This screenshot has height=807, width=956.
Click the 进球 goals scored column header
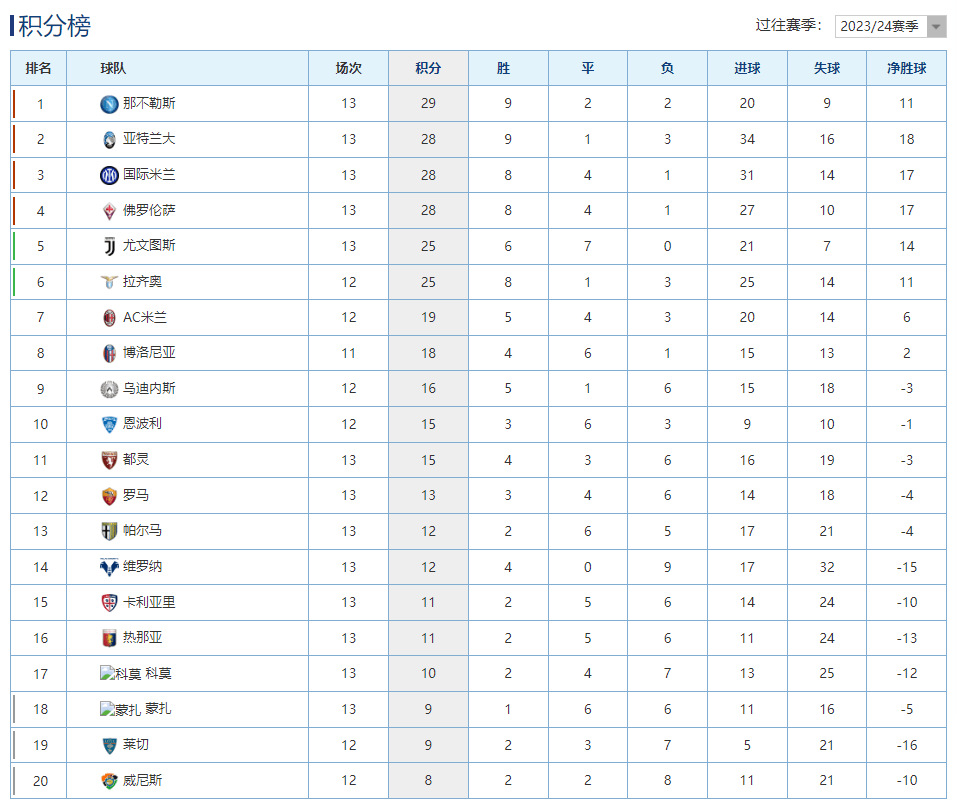747,69
